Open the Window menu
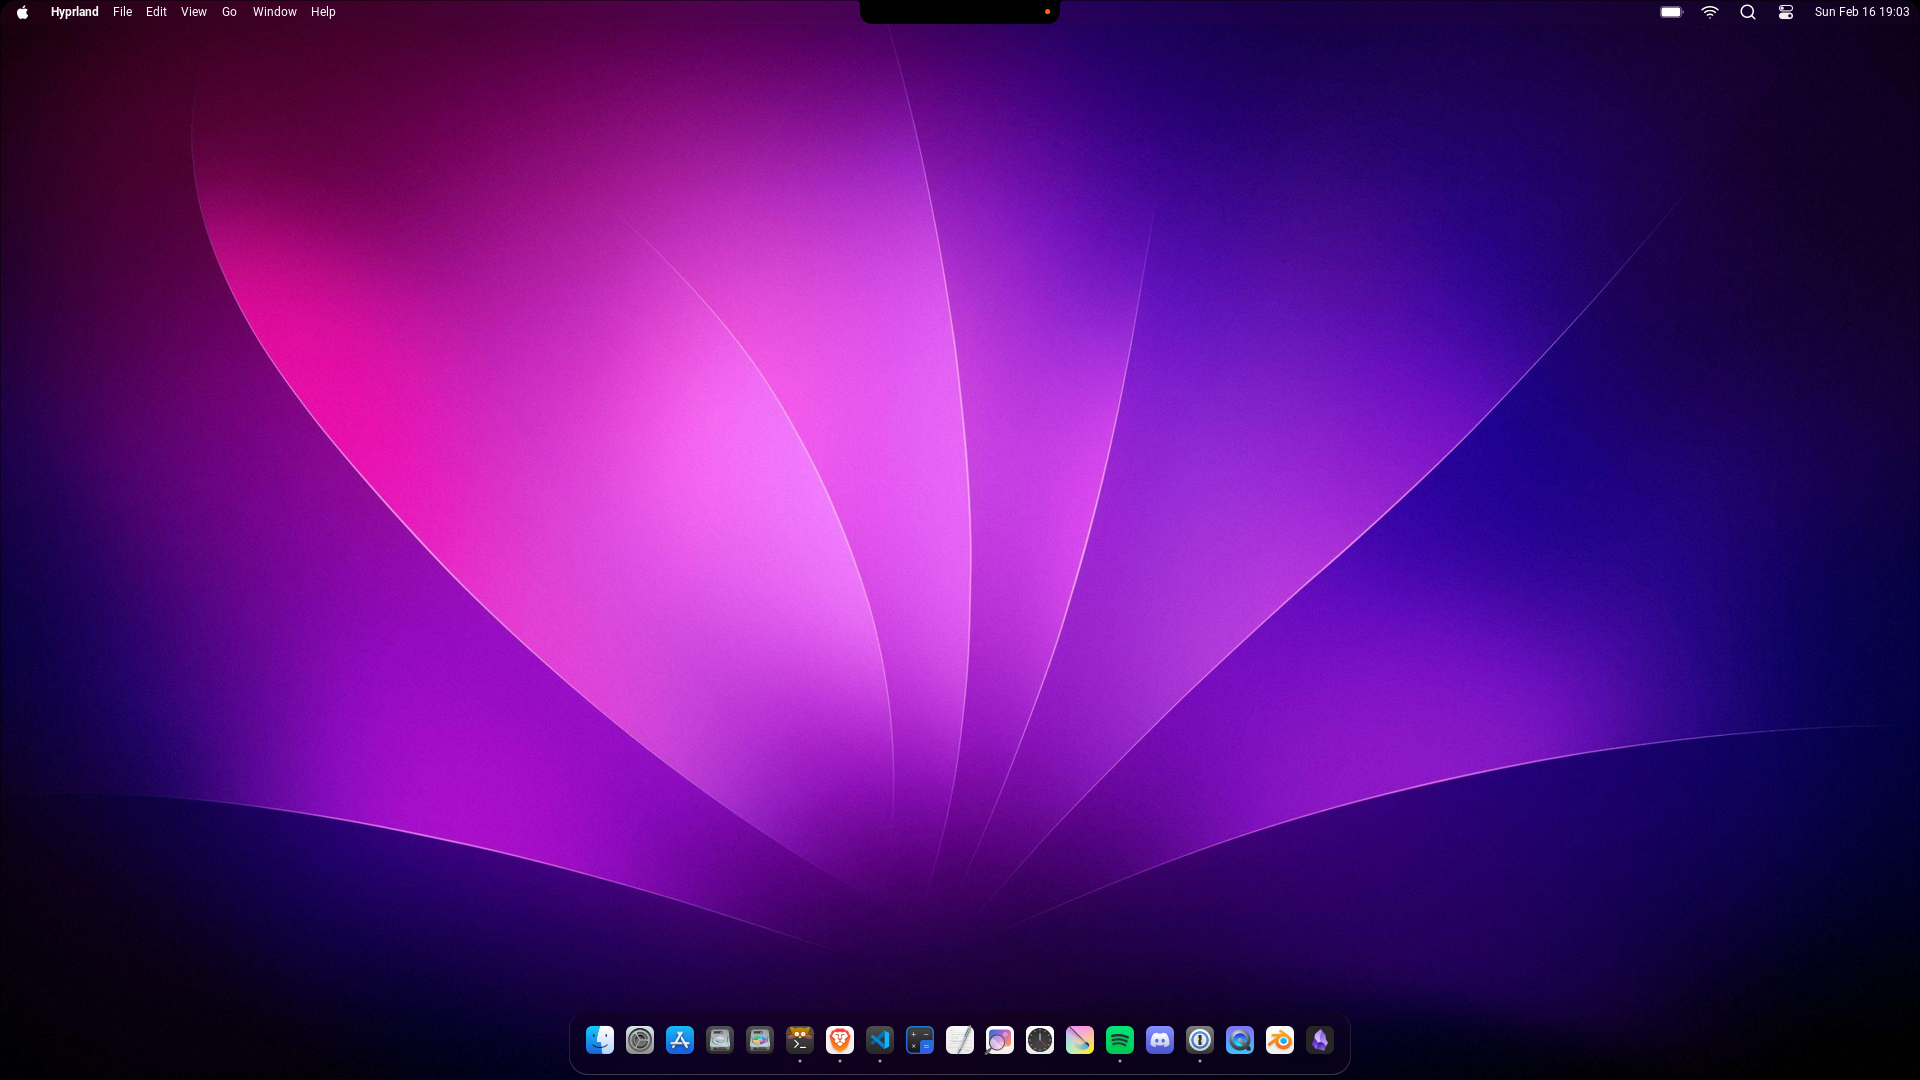The width and height of the screenshot is (1920, 1080). pos(274,12)
